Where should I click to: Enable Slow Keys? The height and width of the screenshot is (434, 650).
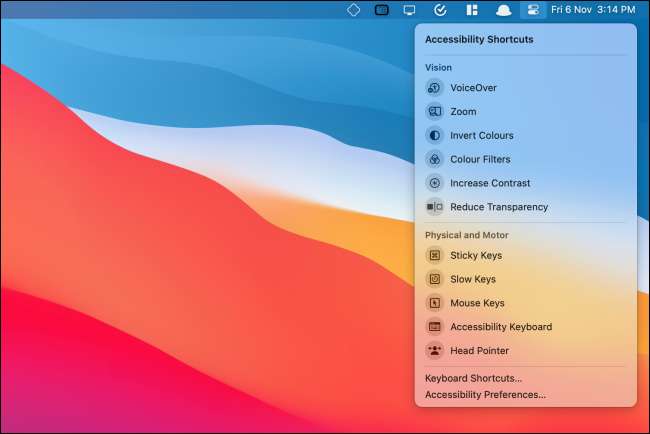tap(472, 279)
